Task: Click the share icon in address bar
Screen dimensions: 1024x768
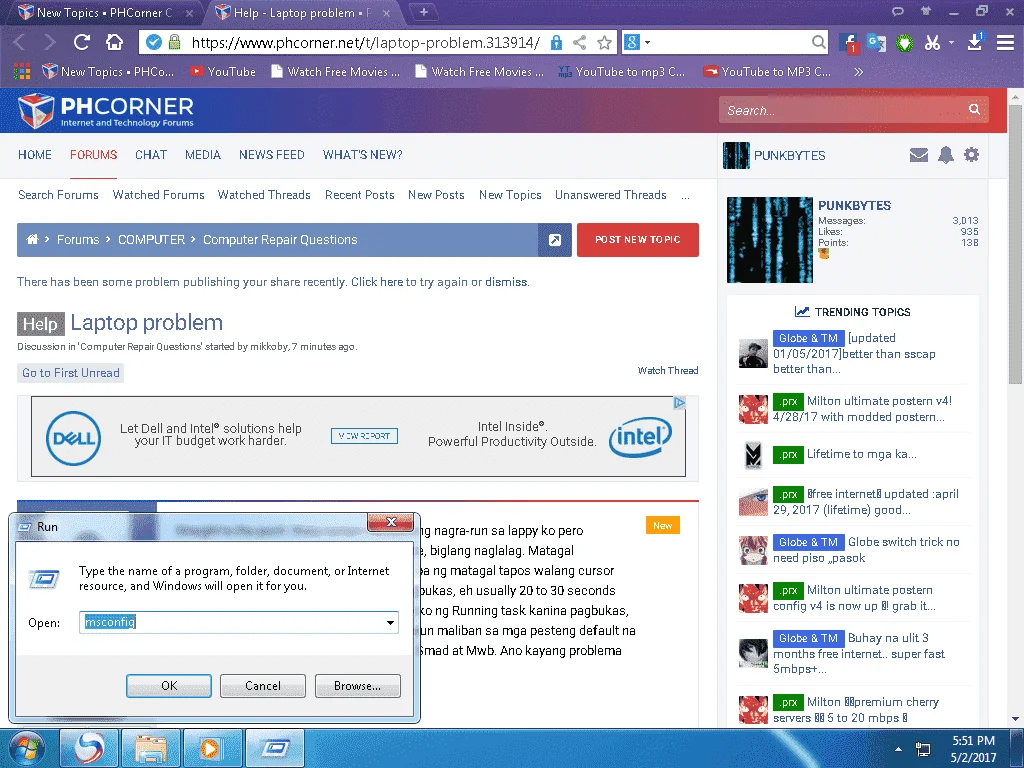Action: pyautogui.click(x=579, y=43)
